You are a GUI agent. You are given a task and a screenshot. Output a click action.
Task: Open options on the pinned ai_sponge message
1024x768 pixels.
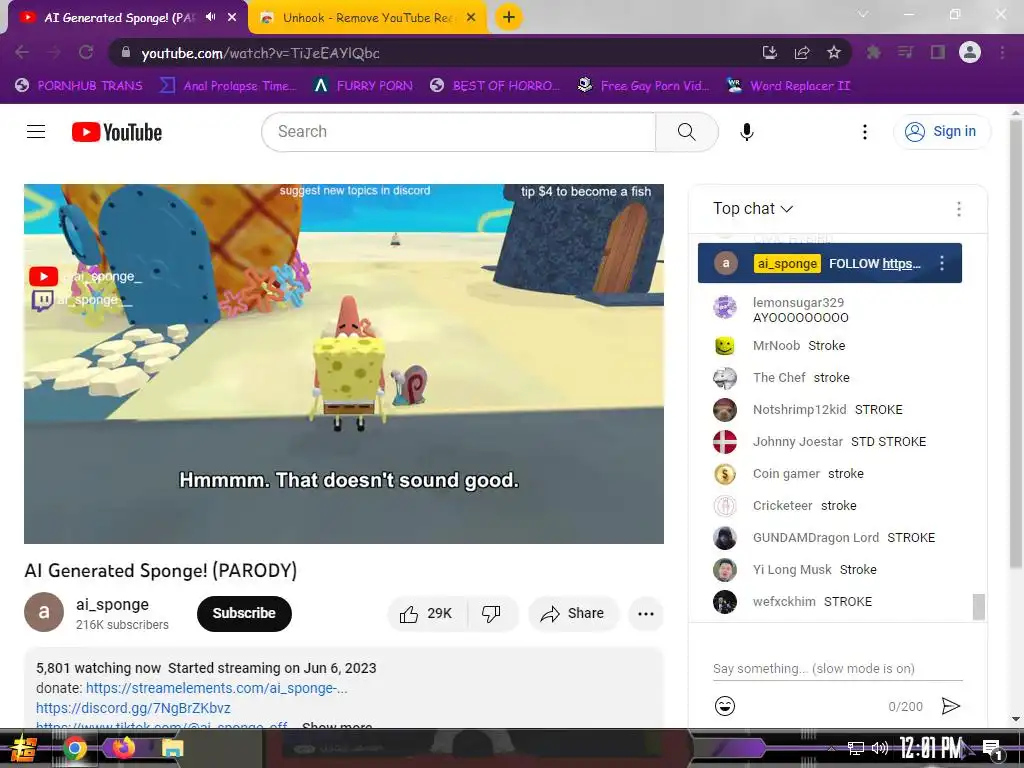click(x=941, y=263)
